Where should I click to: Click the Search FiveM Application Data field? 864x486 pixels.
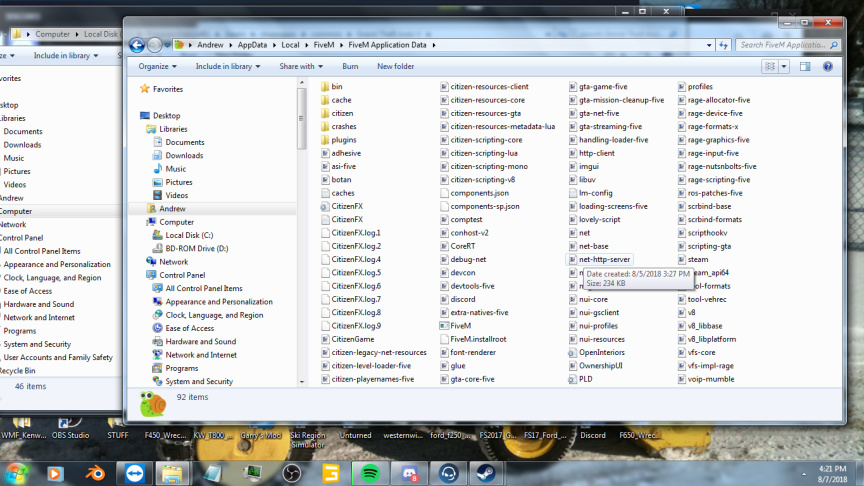[783, 45]
